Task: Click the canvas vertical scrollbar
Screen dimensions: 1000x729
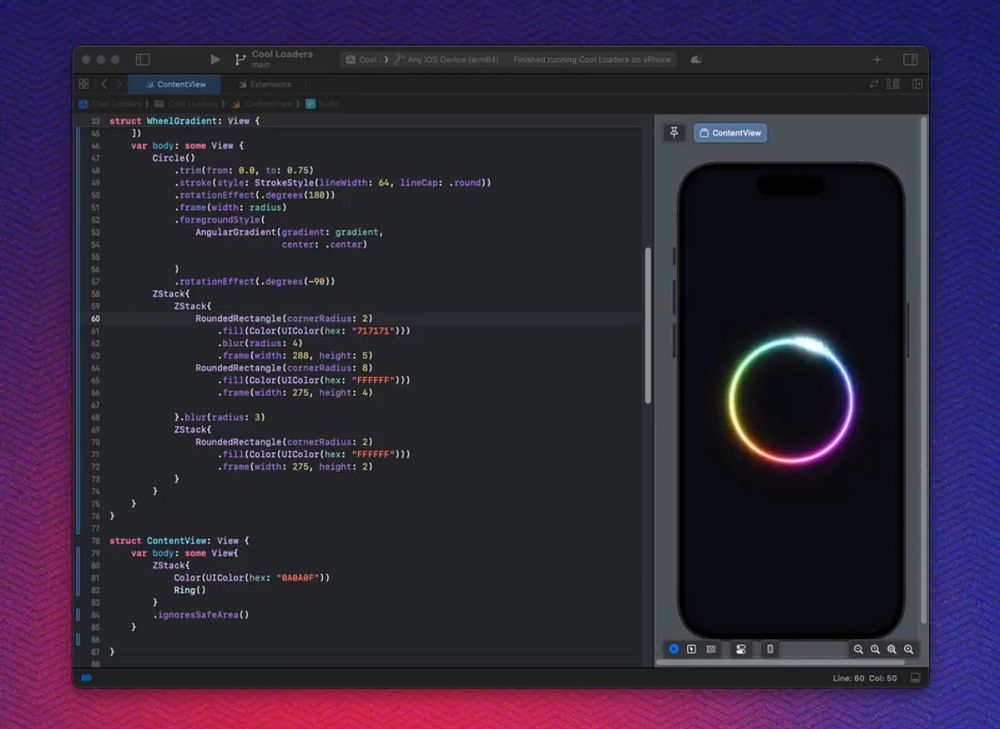Action: coord(923,370)
